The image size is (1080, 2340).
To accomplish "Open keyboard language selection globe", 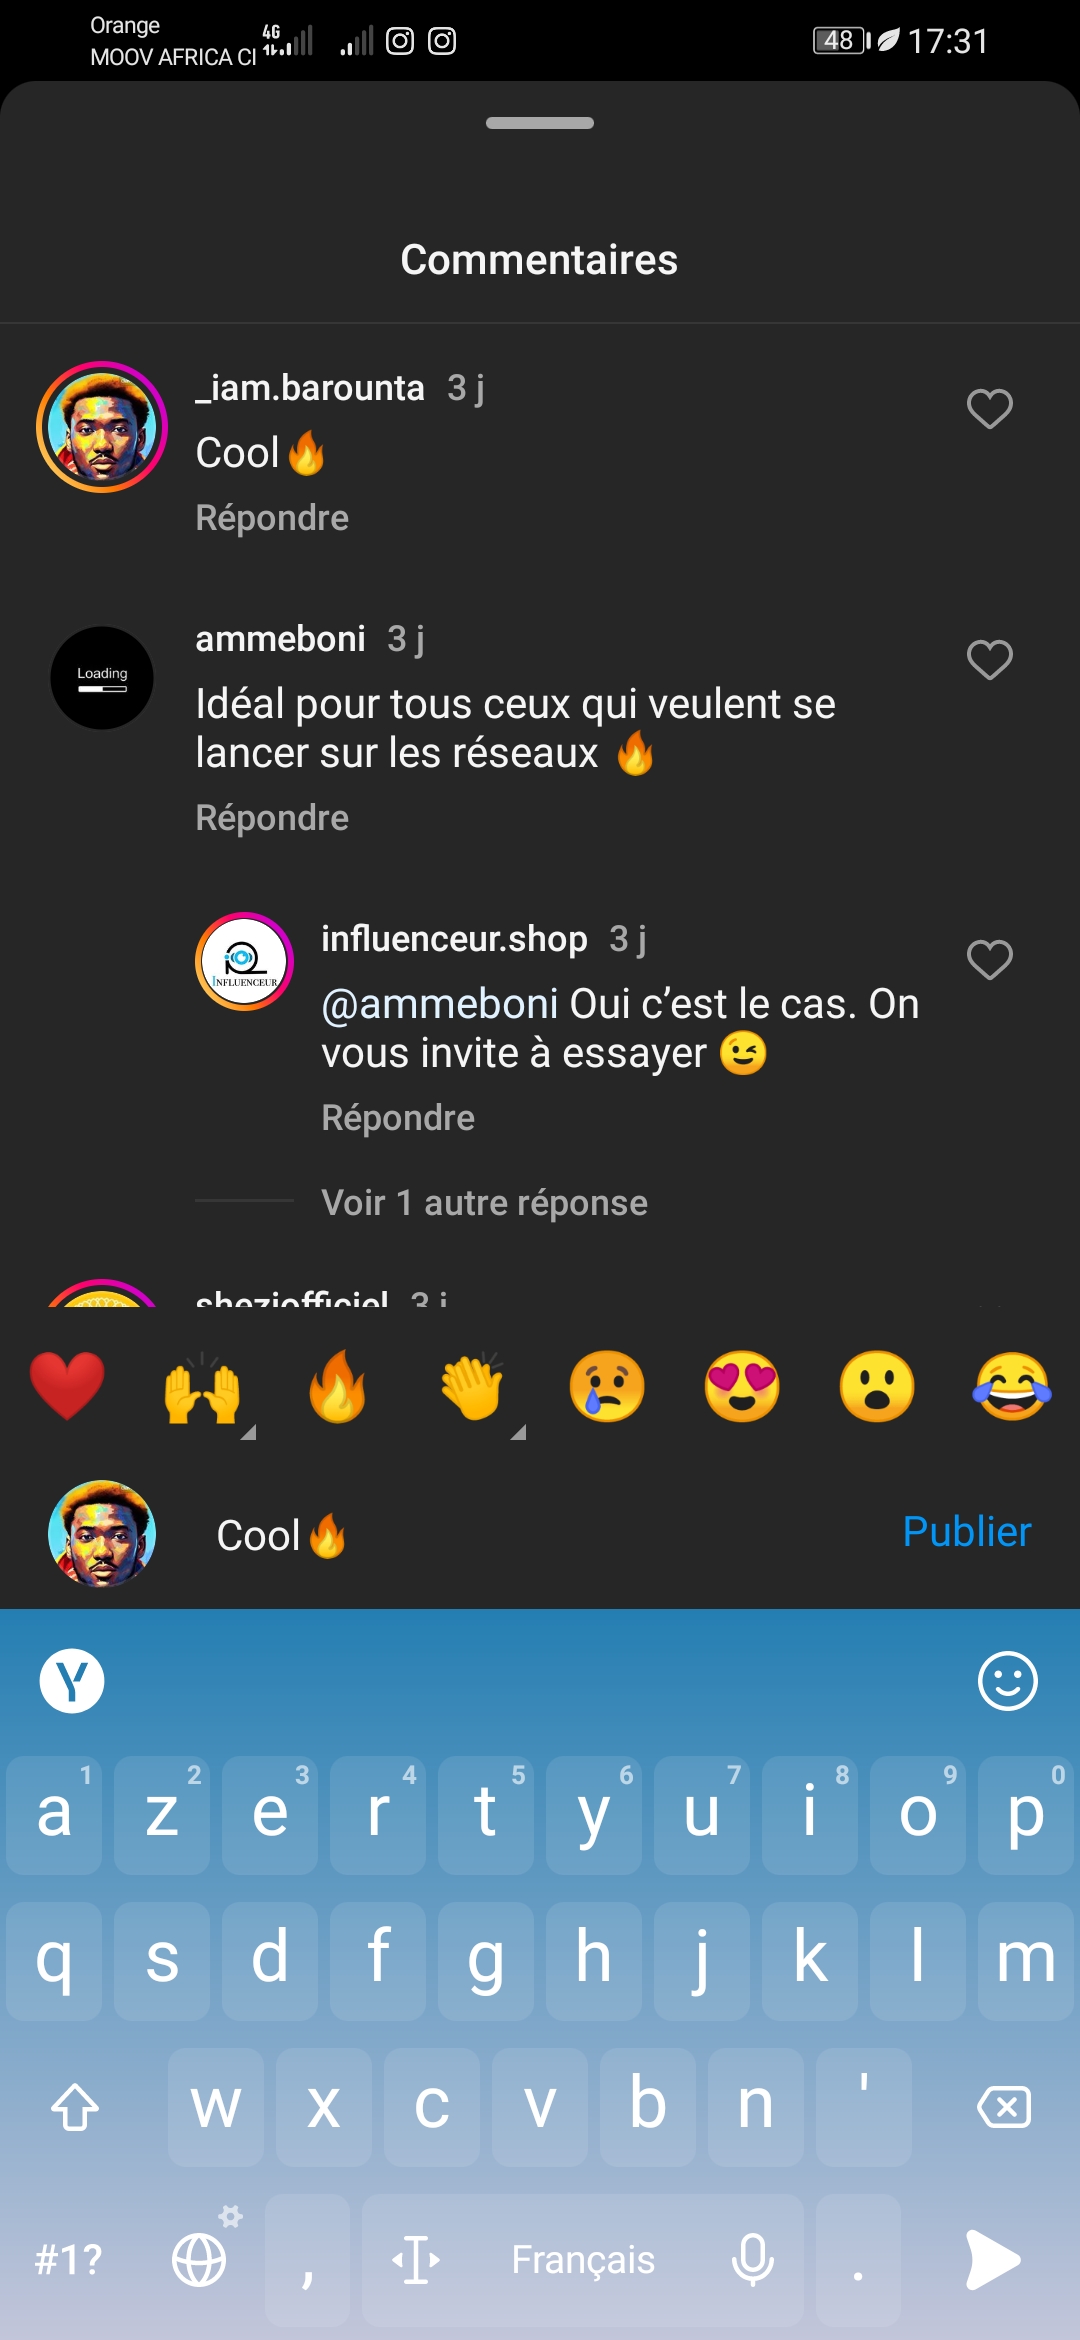I will (x=200, y=2260).
